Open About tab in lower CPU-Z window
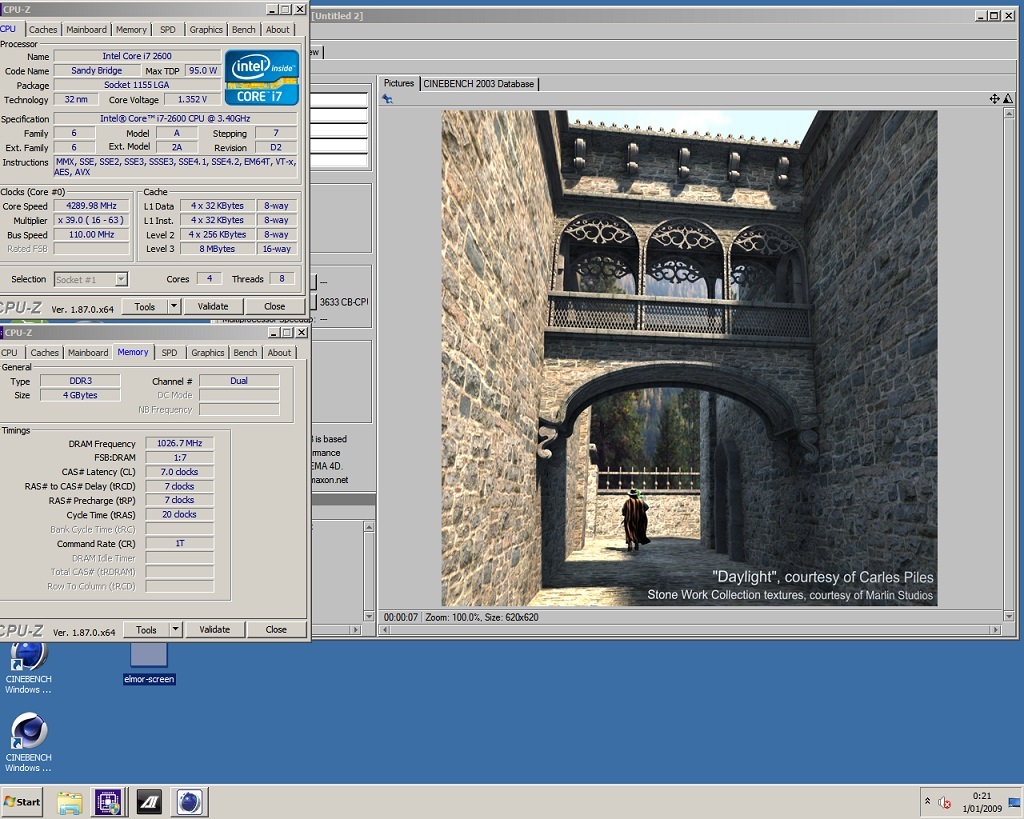Image resolution: width=1024 pixels, height=819 pixels. [x=280, y=352]
